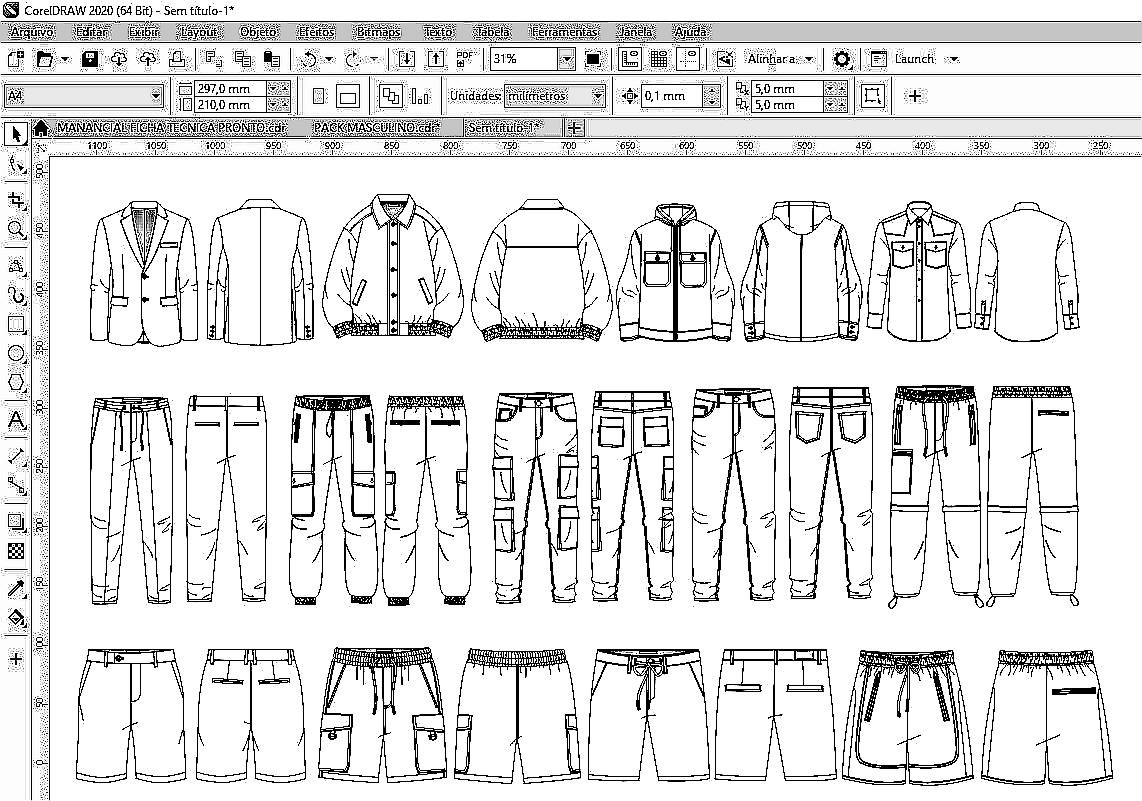Click the cloud download icon
Viewport: 1142px width, 801px height.
pyautogui.click(x=119, y=59)
